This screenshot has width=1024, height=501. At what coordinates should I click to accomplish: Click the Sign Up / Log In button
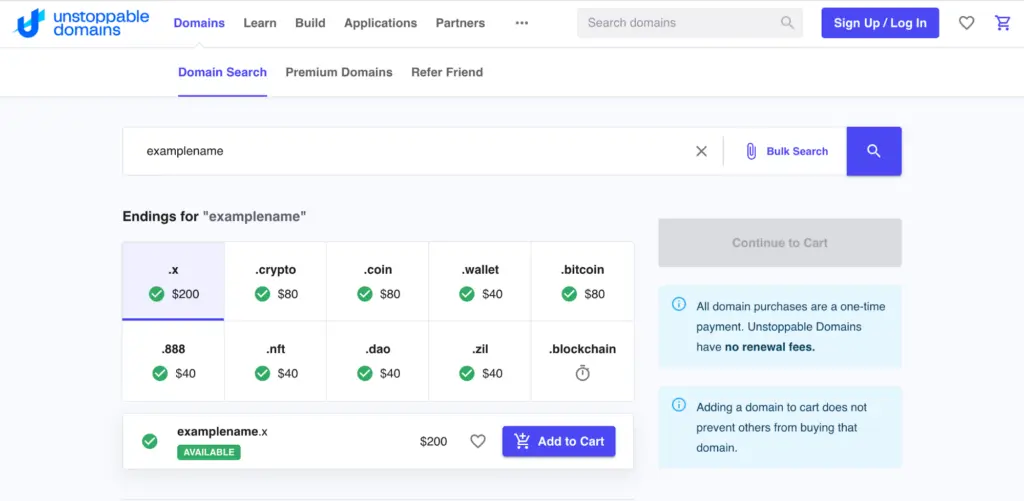[x=880, y=23]
